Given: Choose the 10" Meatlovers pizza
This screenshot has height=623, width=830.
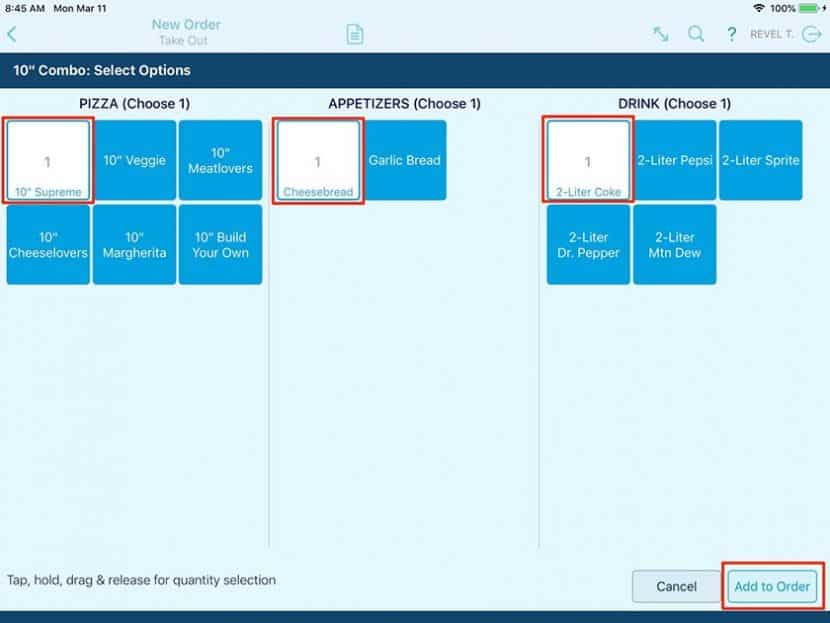Looking at the screenshot, I should [221, 159].
